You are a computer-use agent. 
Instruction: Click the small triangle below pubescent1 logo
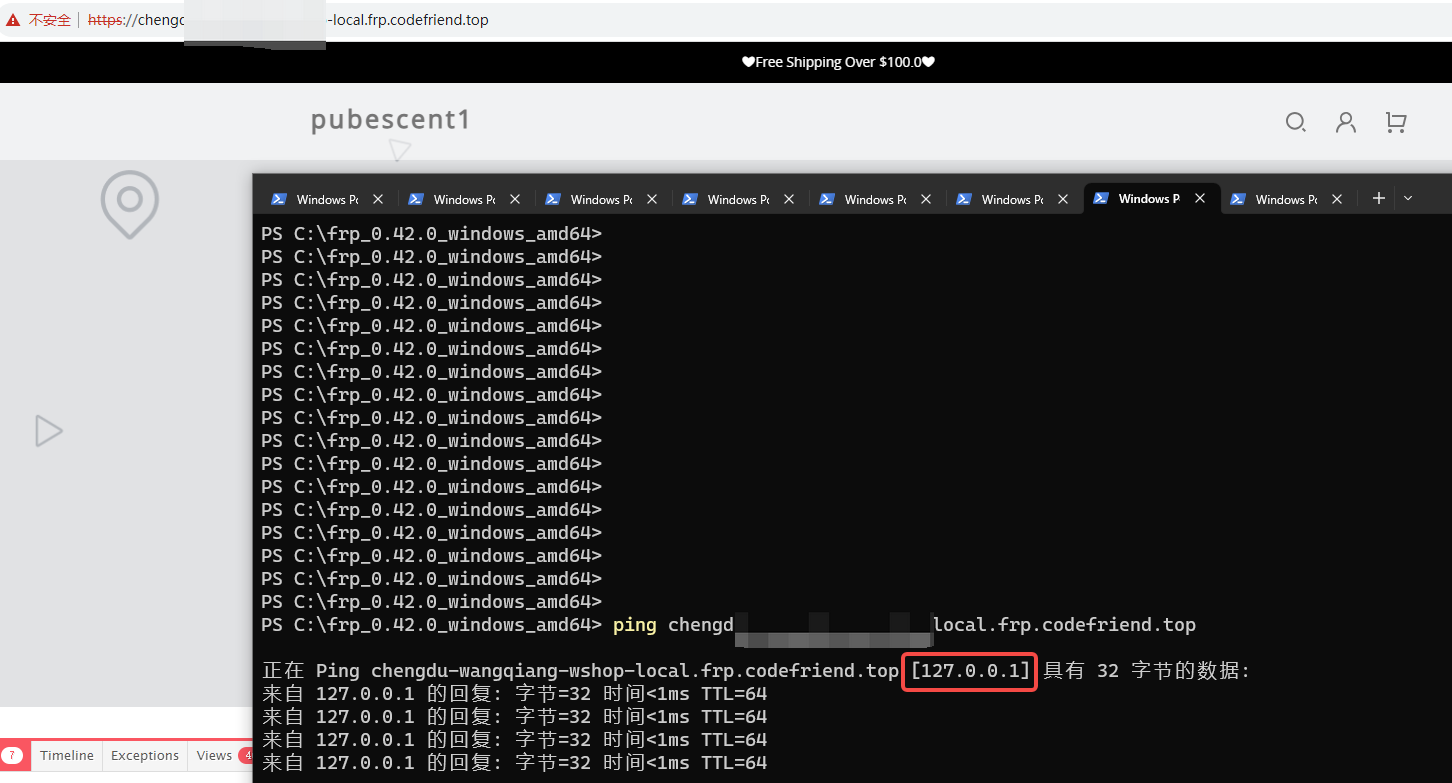click(x=400, y=151)
